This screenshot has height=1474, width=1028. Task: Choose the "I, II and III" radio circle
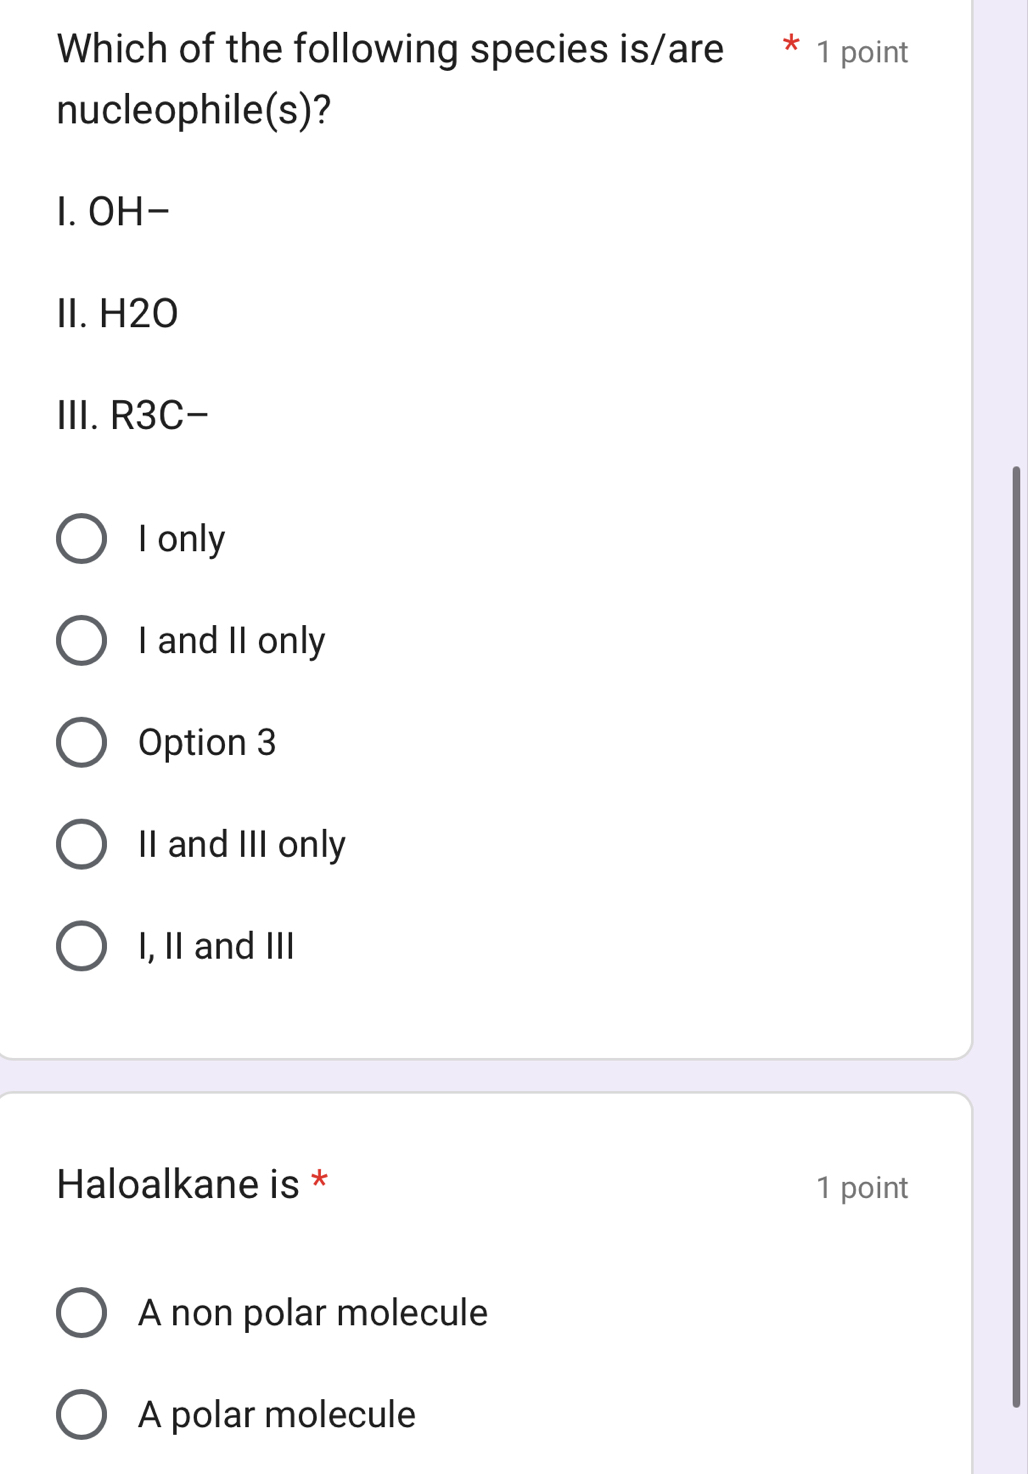click(x=81, y=947)
